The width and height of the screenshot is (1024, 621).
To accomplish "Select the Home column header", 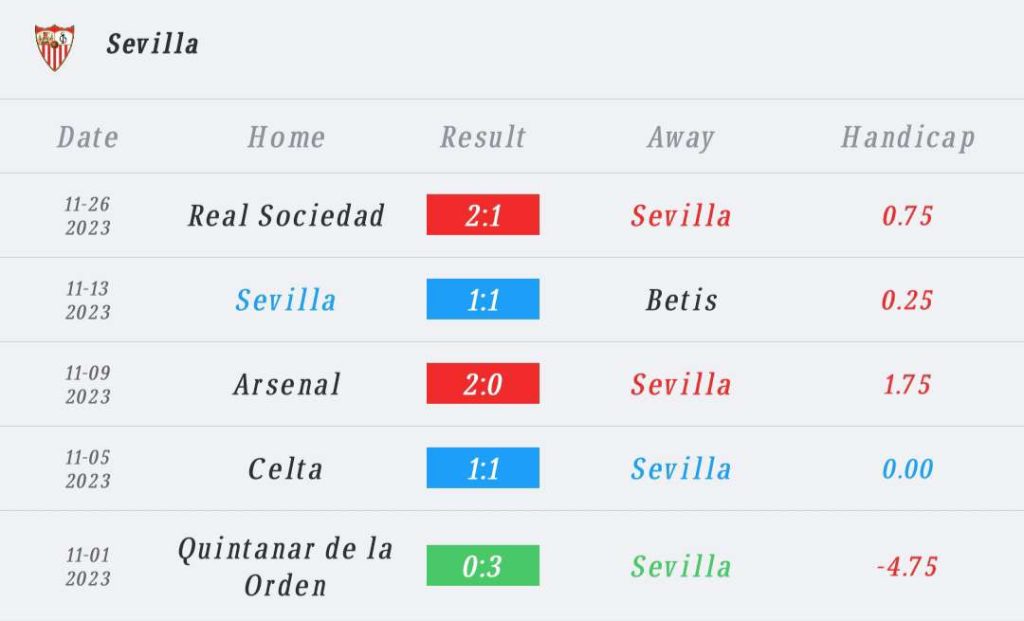I will [286, 137].
